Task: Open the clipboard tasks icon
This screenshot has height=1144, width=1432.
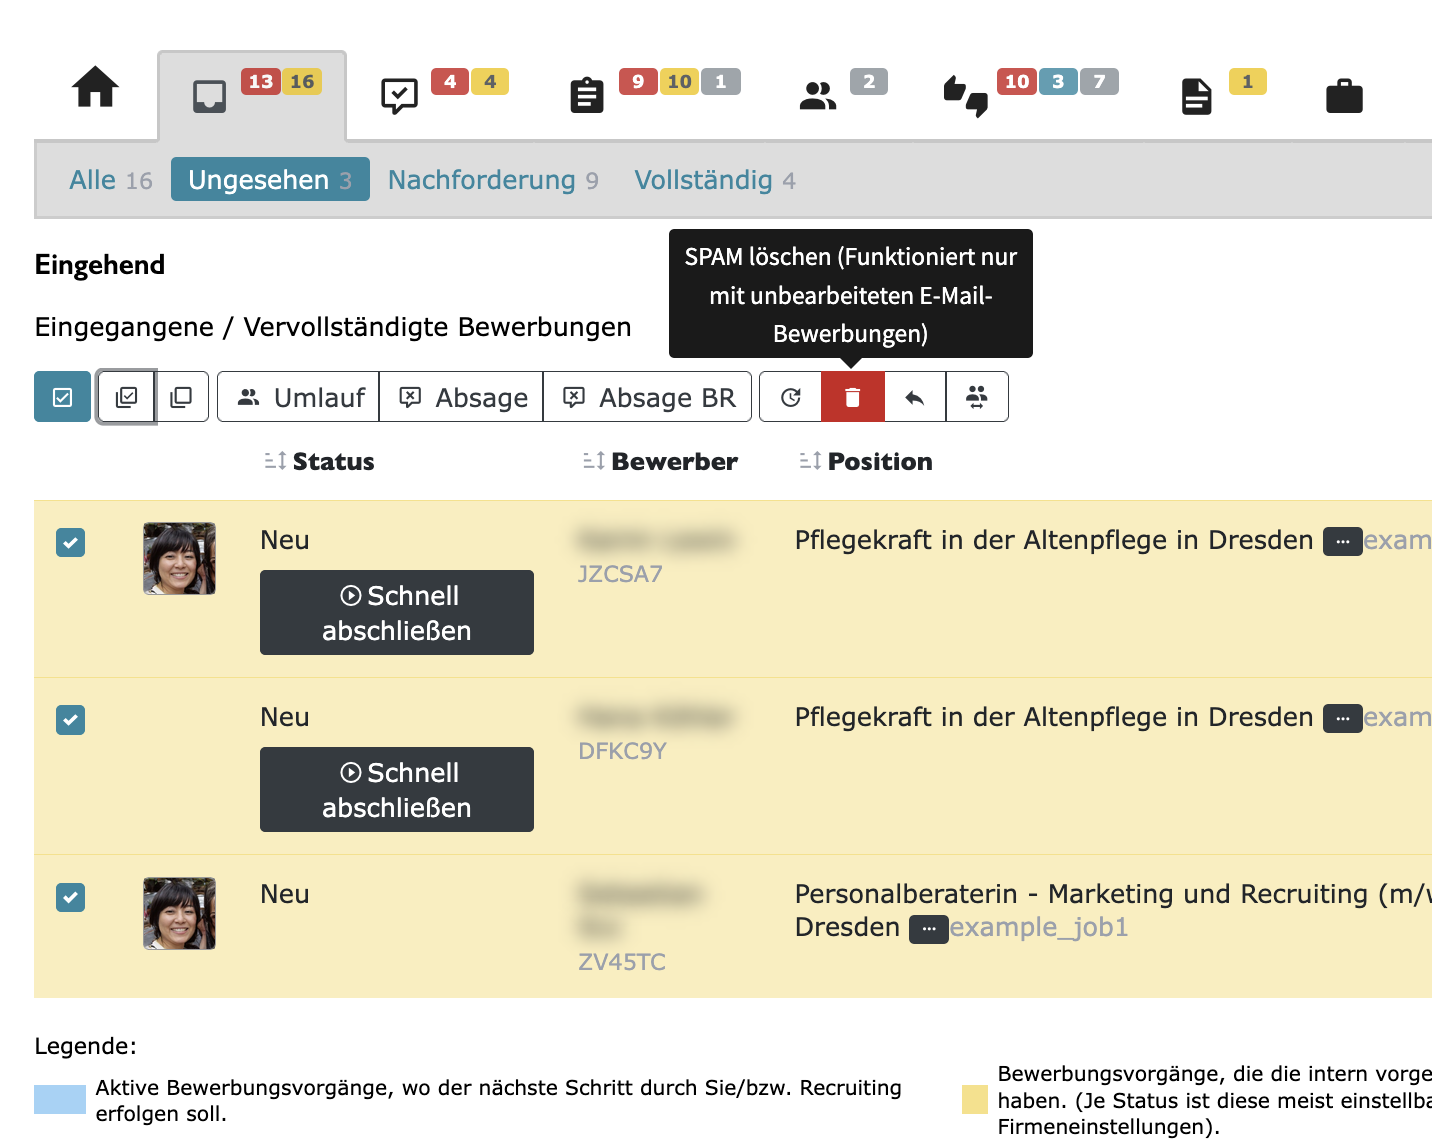Action: tap(587, 95)
